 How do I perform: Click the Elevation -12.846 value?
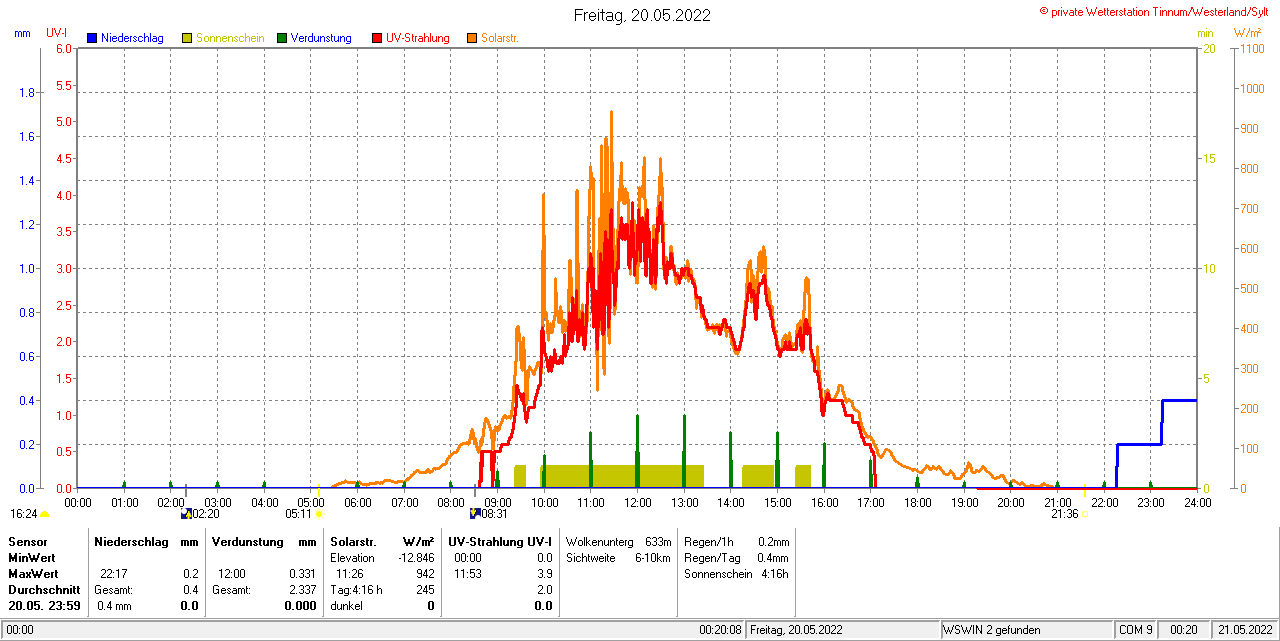coord(416,557)
